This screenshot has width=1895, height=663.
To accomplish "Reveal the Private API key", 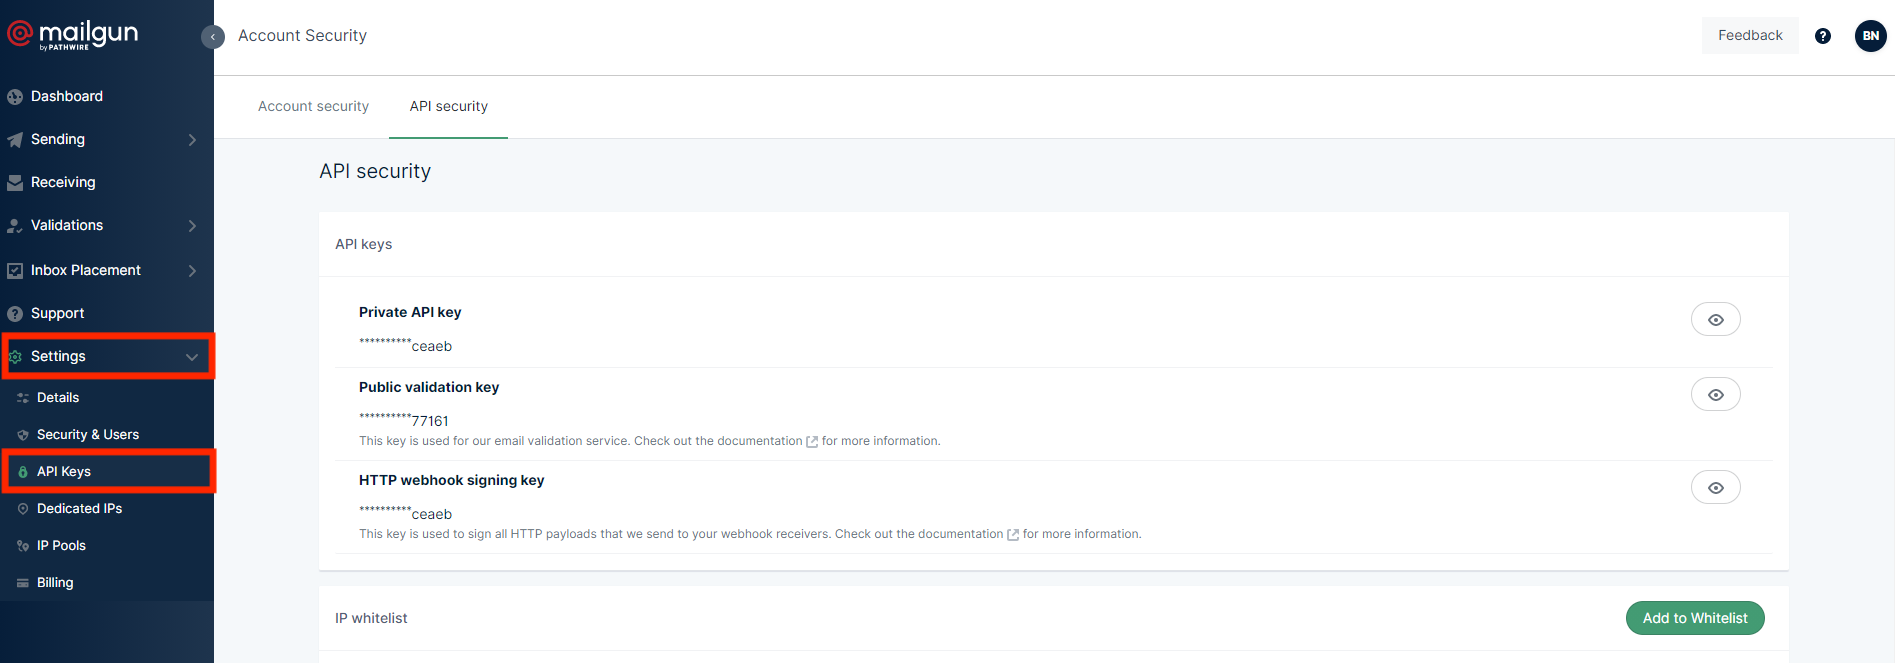I will (x=1715, y=320).
